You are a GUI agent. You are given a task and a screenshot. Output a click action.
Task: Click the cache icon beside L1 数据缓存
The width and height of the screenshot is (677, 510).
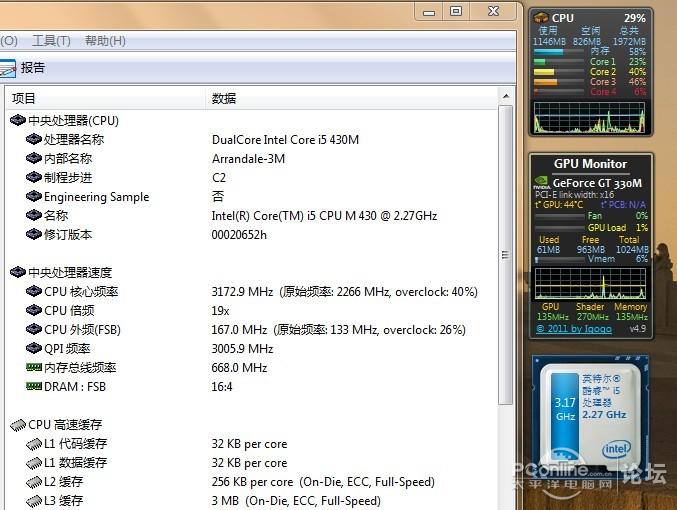tap(33, 463)
